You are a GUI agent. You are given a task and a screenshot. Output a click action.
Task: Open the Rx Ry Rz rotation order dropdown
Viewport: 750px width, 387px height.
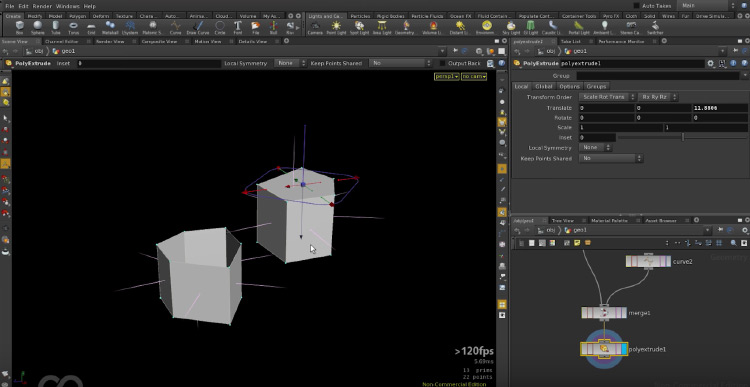pyautogui.click(x=658, y=97)
